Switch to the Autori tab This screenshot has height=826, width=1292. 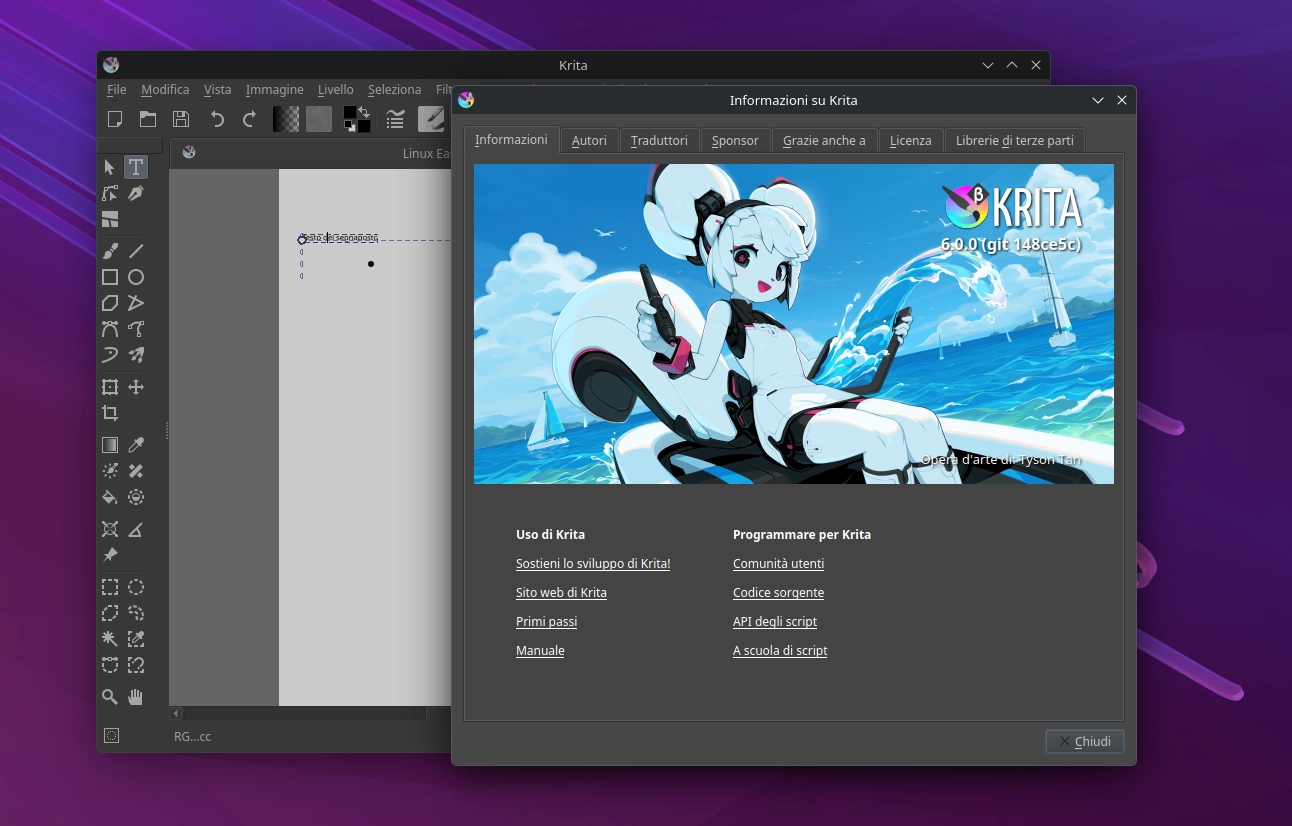tap(589, 140)
